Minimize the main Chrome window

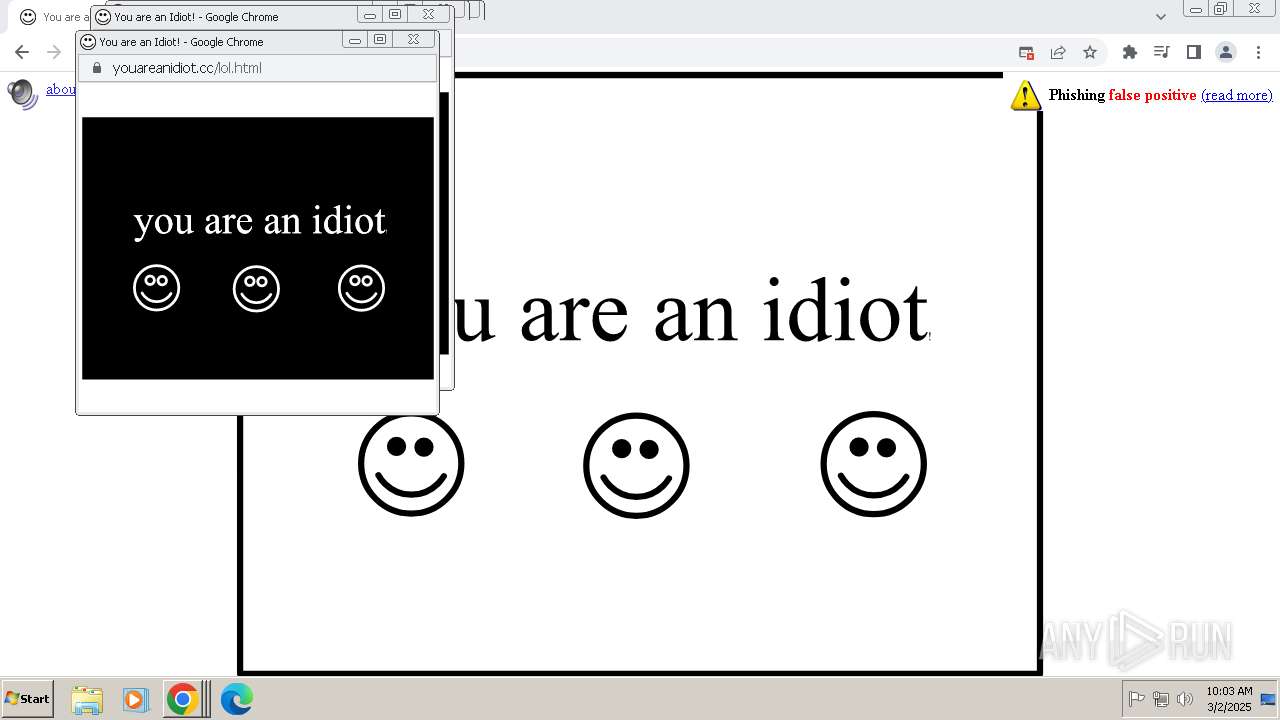pyautogui.click(x=1195, y=9)
